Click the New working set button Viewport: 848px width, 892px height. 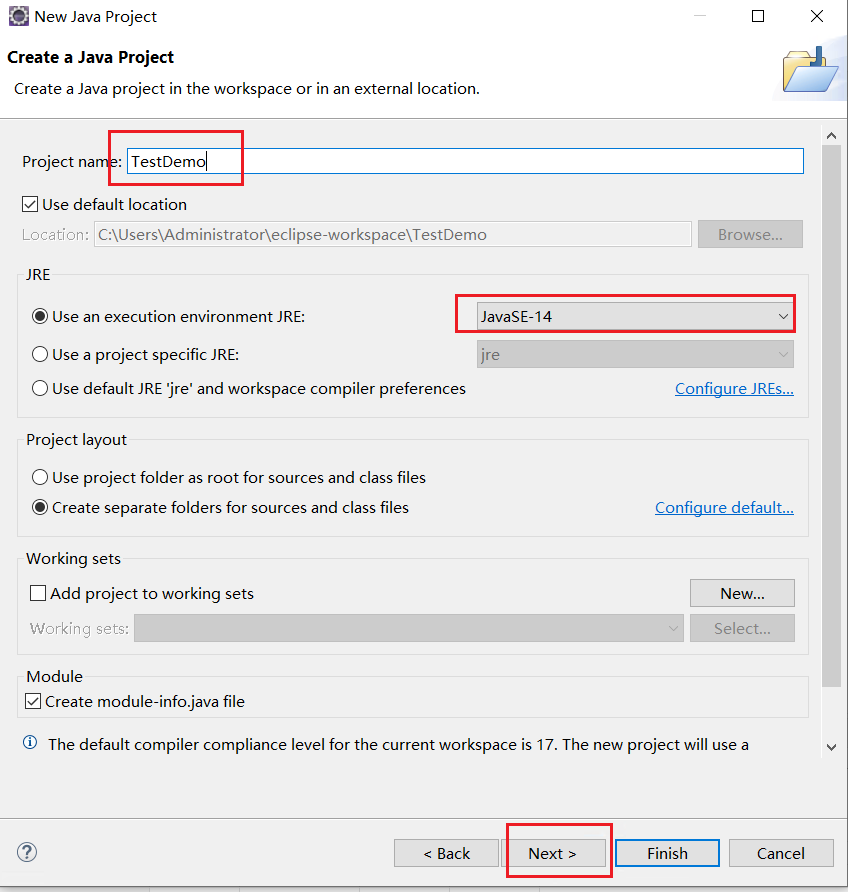(x=742, y=593)
